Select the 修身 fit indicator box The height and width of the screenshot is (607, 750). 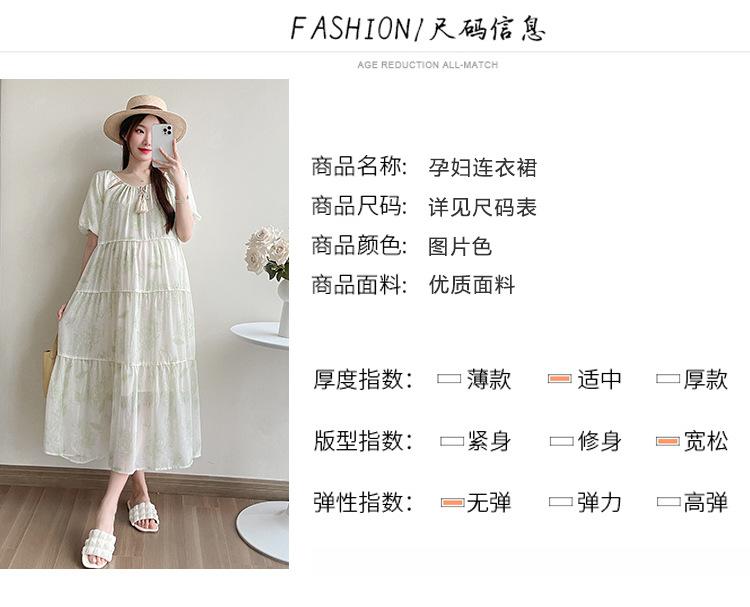tap(562, 441)
